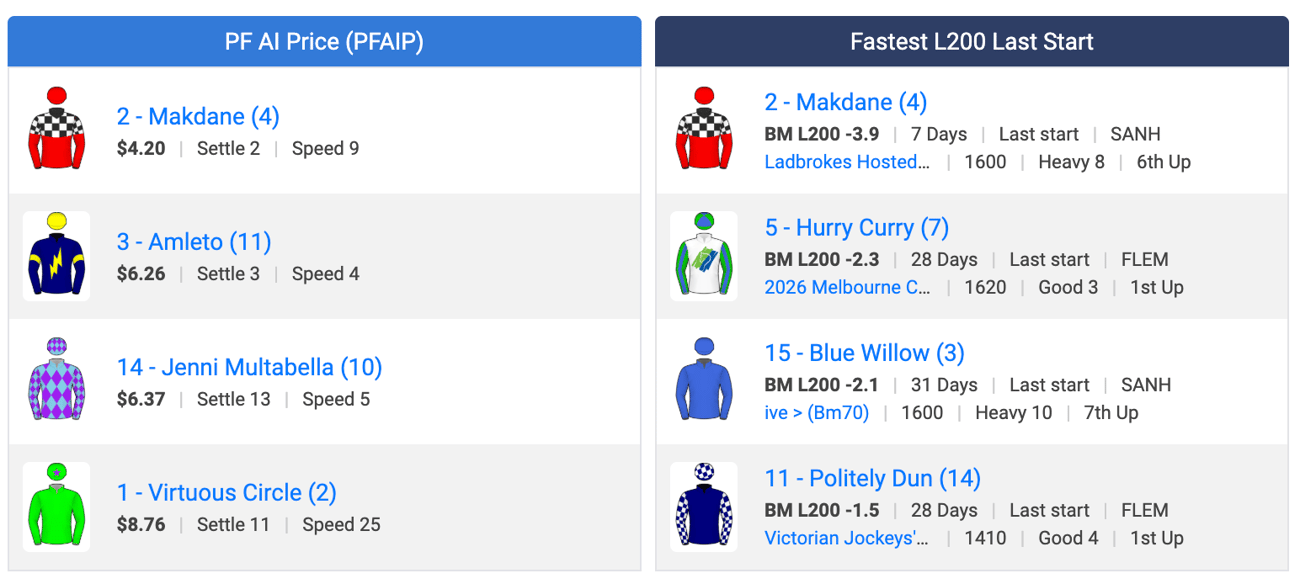The width and height of the screenshot is (1300, 584).
Task: Open 5 - Hurry Curry (7) runner link
Action: (857, 228)
